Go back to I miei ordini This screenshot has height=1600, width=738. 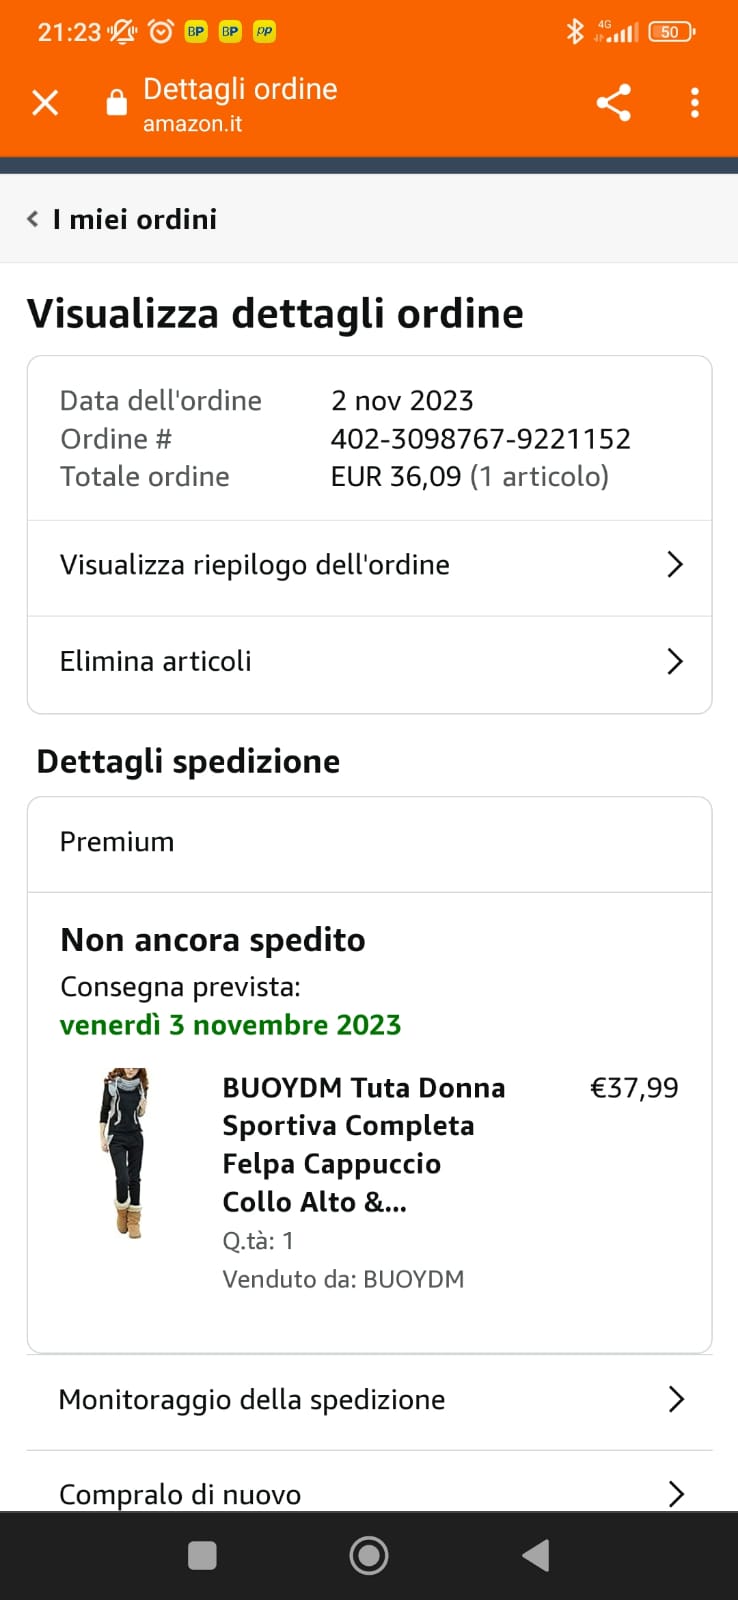[134, 219]
